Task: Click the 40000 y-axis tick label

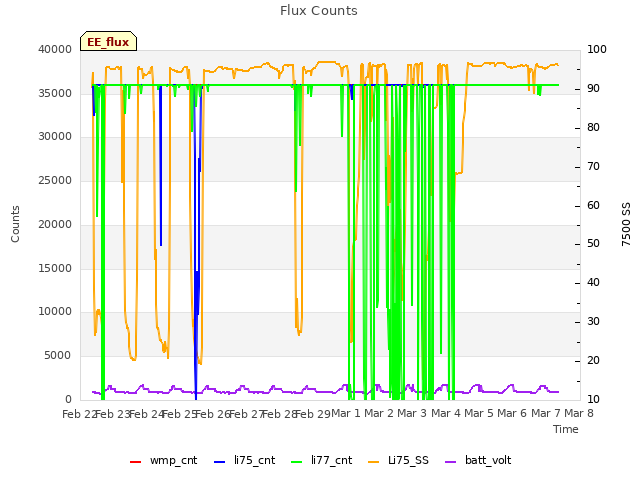Action: (55, 49)
